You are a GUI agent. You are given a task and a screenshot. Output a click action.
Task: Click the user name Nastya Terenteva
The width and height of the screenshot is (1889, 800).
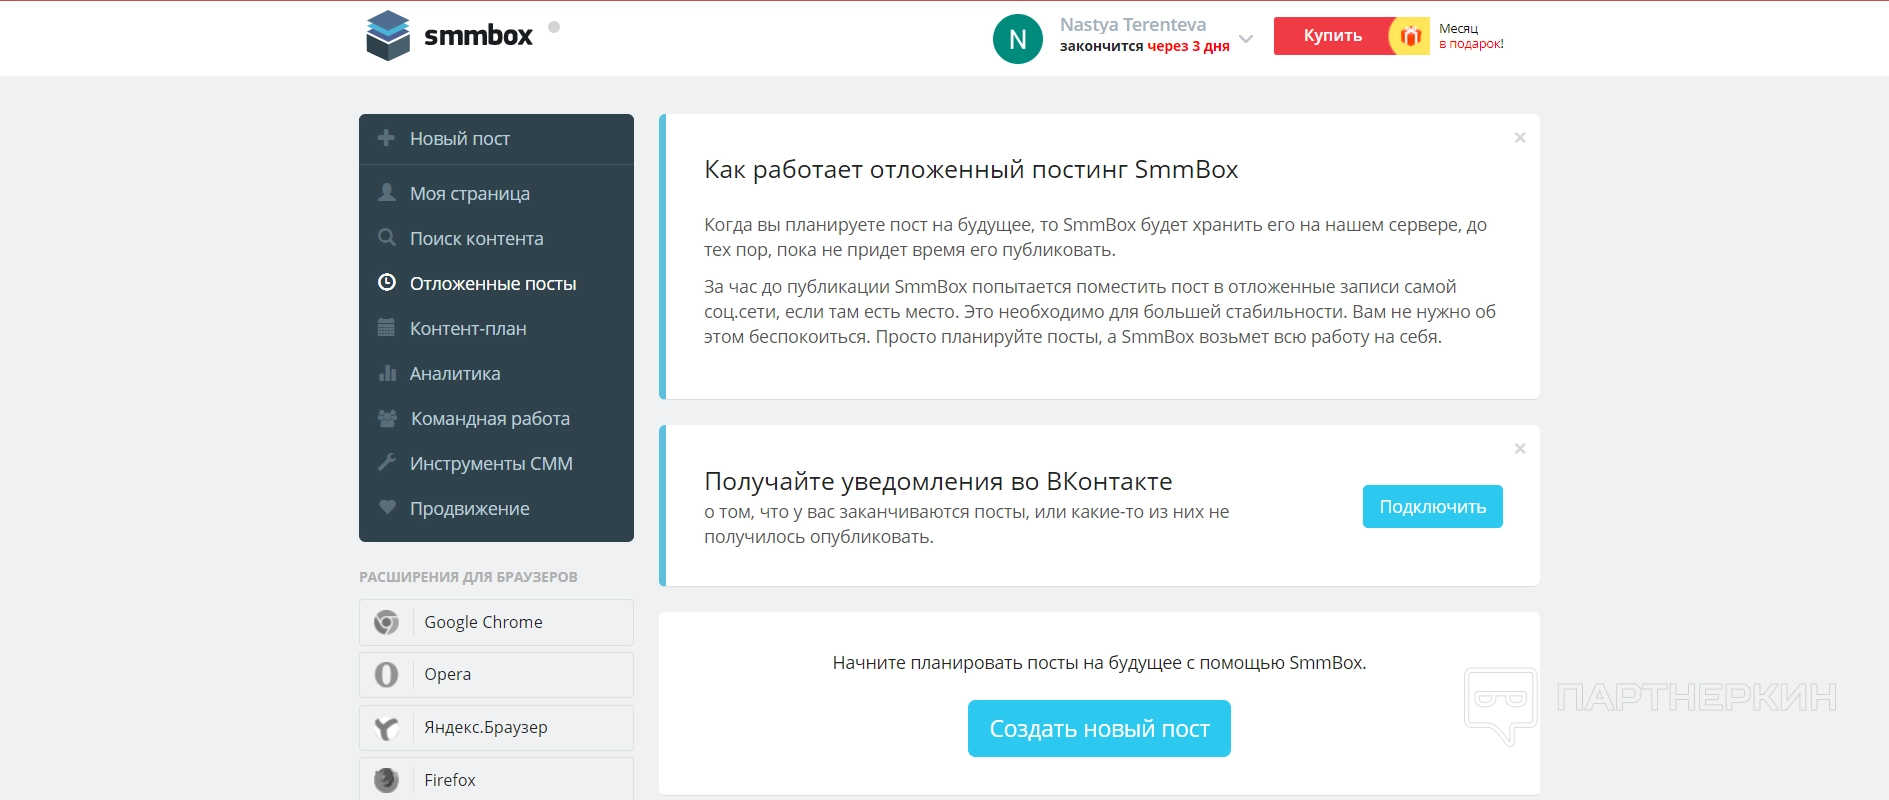[1133, 25]
